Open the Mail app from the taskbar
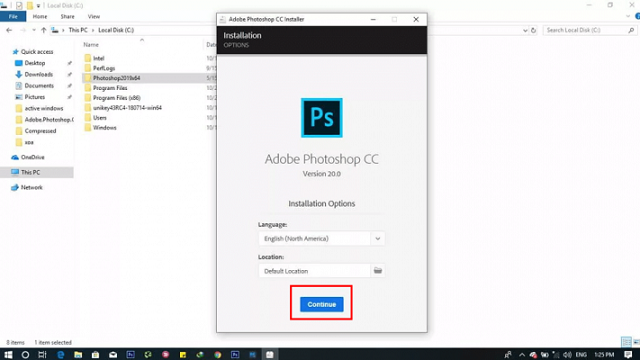The width and height of the screenshot is (640, 360). click(113, 355)
